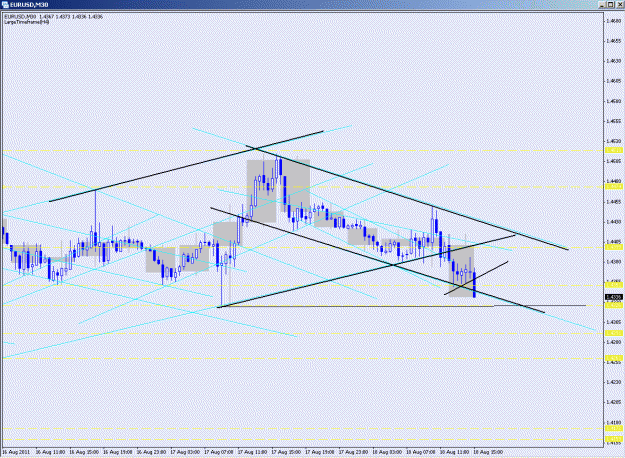Click the 17 Aug 23:00 time axis label
The image size is (625, 458).
[354, 452]
